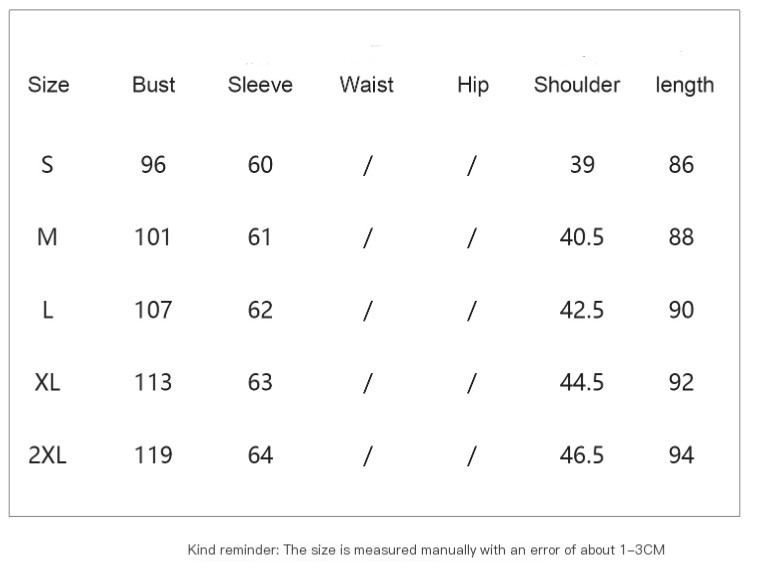Click the kind reminder note text

[x=426, y=549]
